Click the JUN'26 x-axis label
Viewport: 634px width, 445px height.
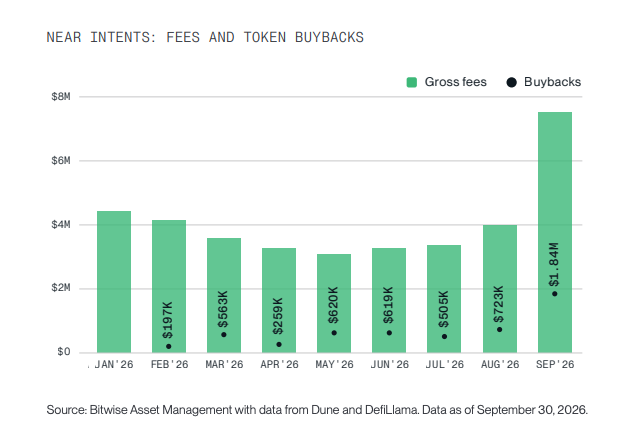coord(390,365)
